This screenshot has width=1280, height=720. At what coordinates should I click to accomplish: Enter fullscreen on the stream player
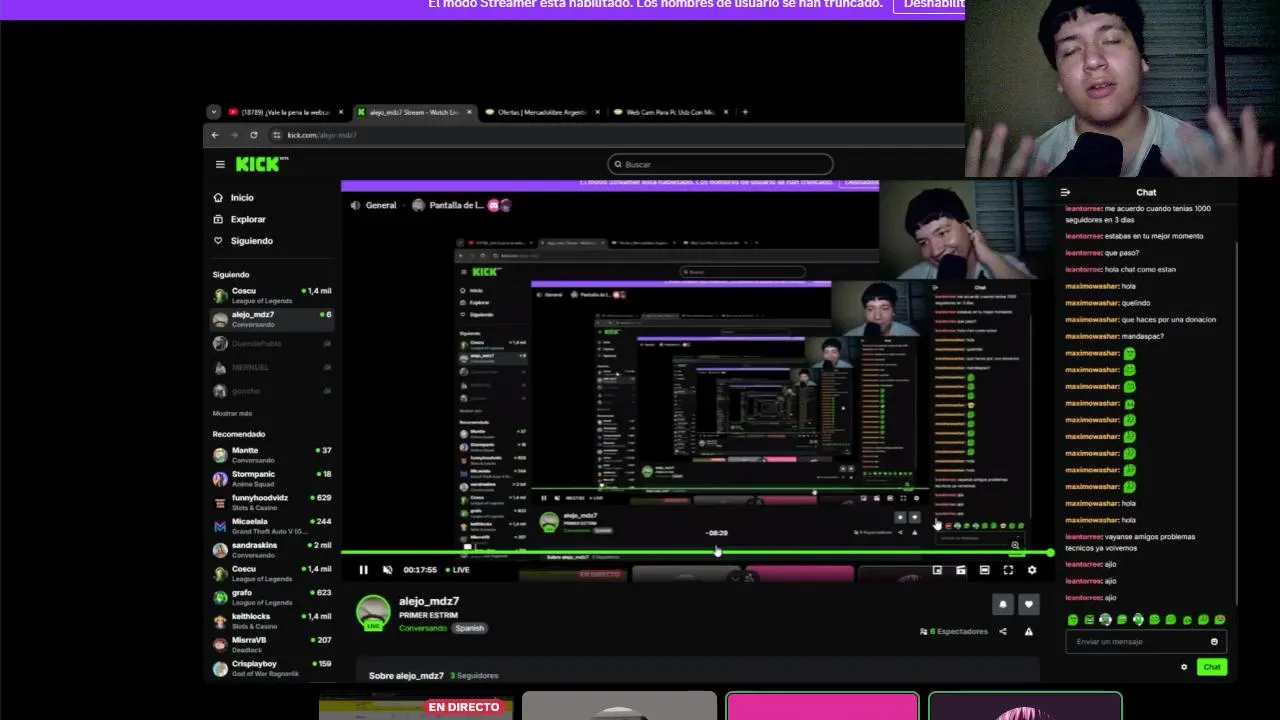1008,570
